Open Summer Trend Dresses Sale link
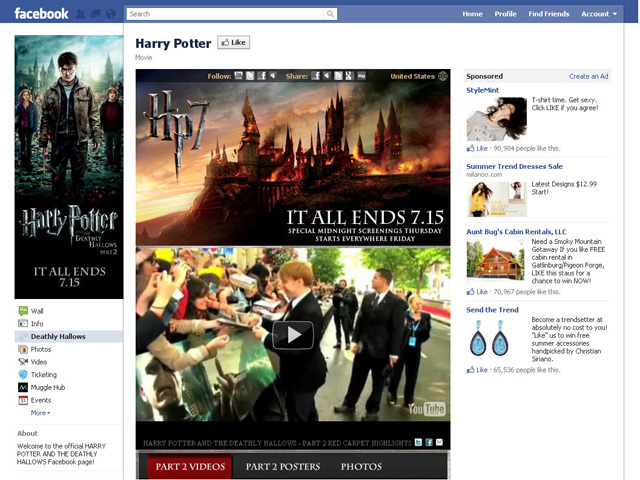Screen dimensions: 640x480 pyautogui.click(x=514, y=167)
